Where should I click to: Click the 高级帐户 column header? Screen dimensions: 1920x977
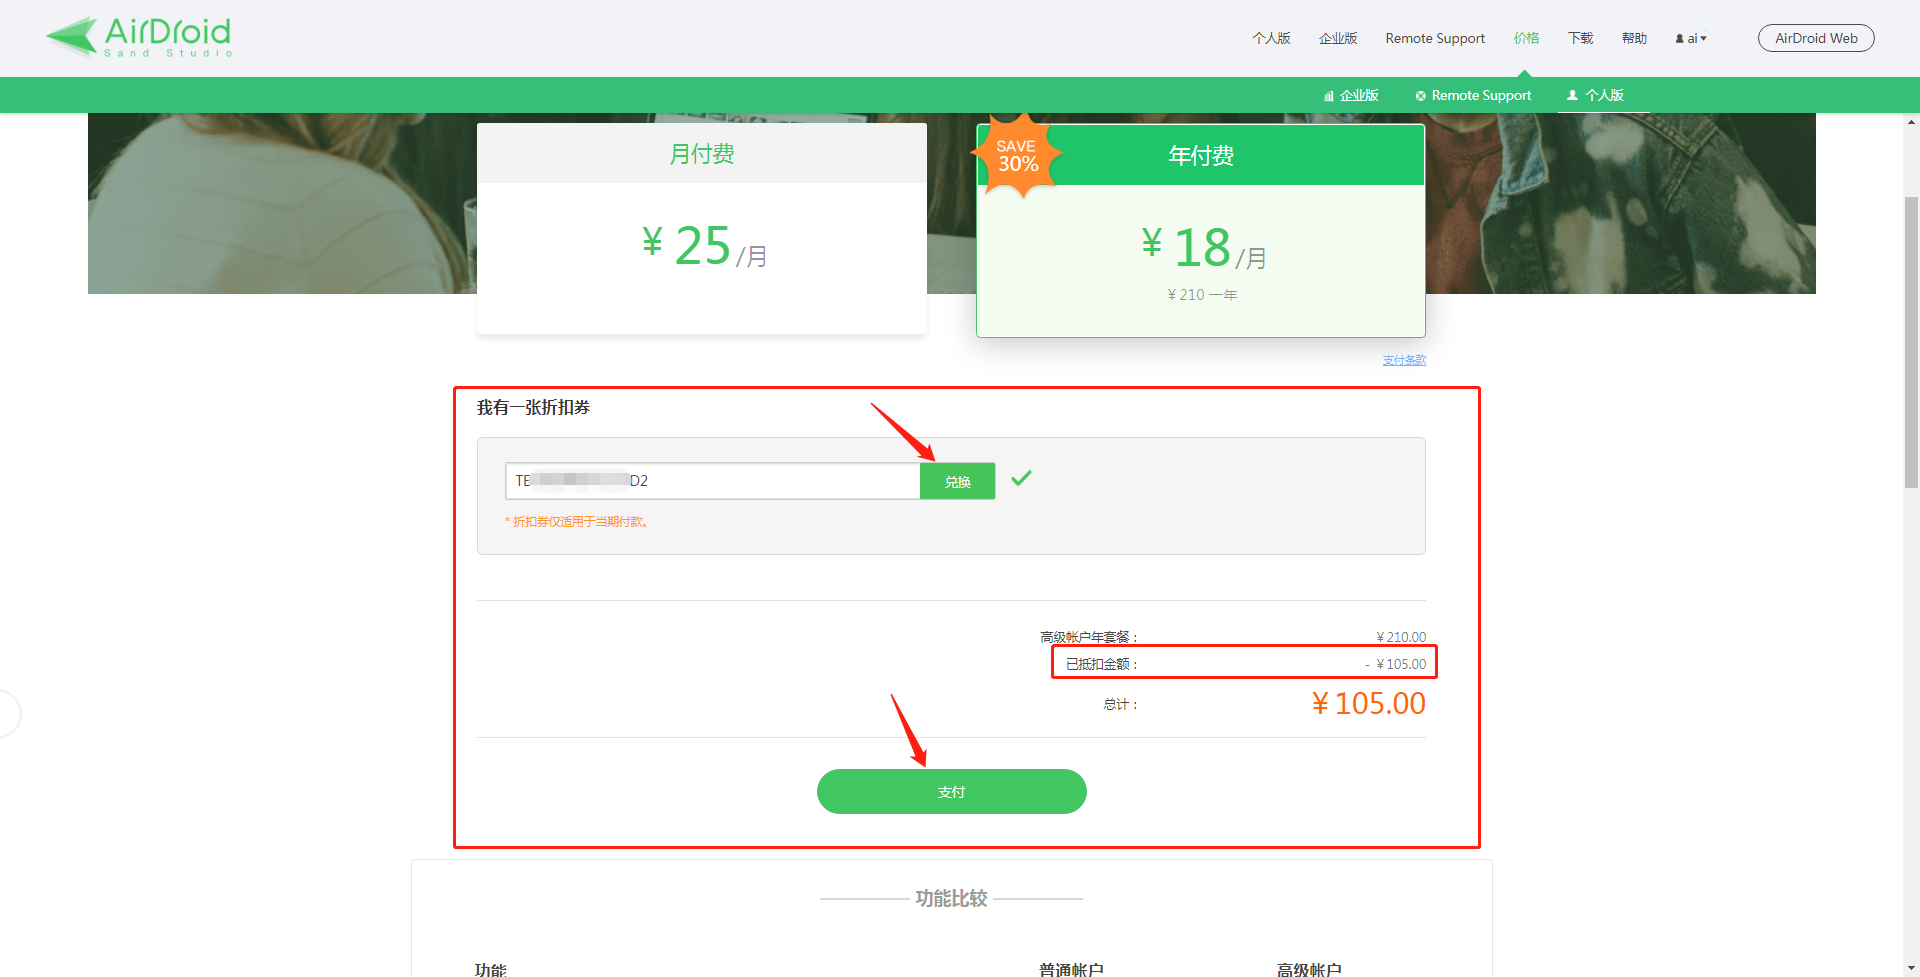(1309, 969)
